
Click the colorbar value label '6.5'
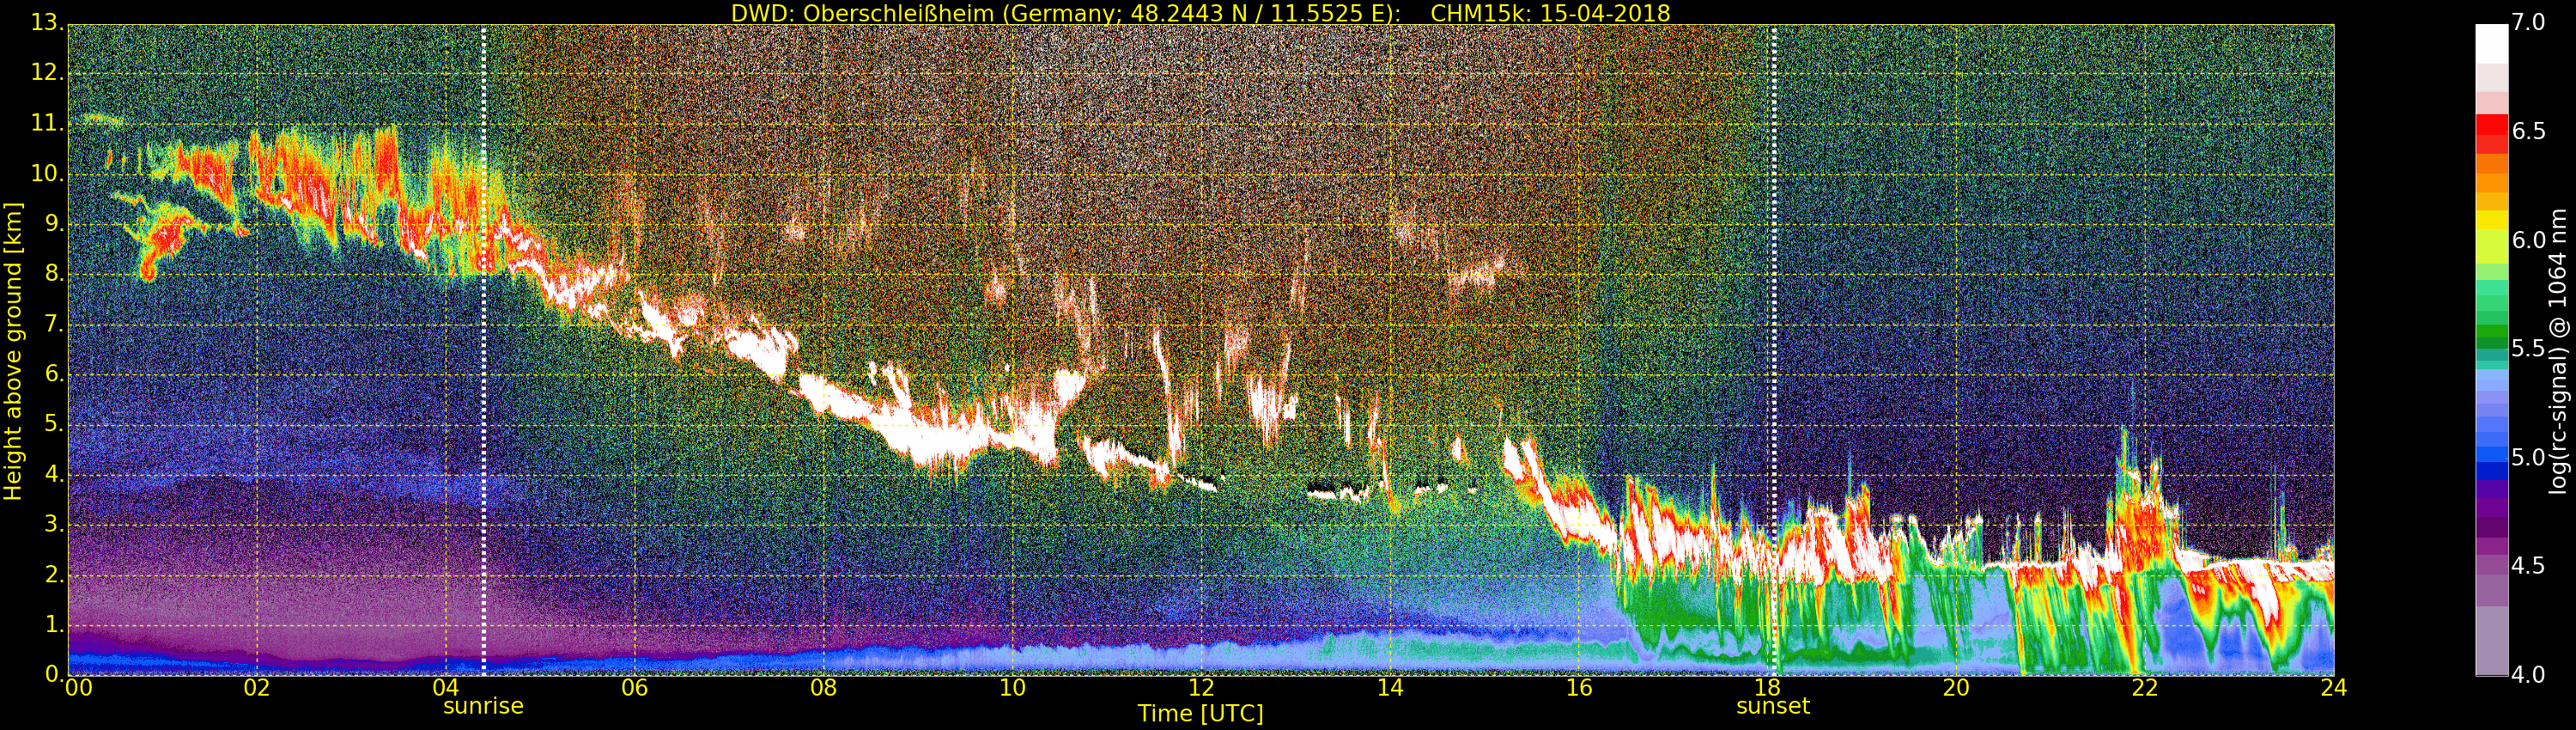click(2528, 132)
